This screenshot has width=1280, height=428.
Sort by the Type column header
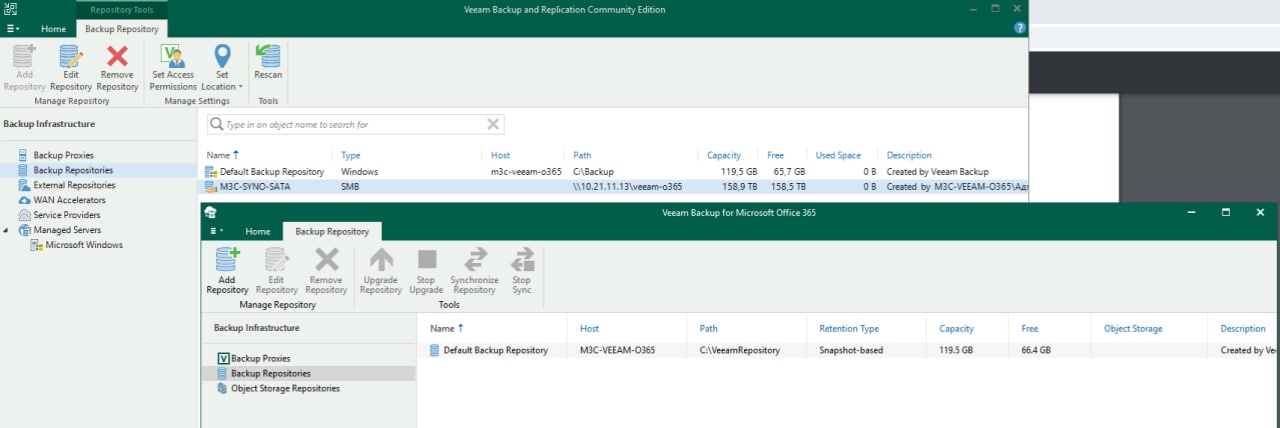click(350, 155)
